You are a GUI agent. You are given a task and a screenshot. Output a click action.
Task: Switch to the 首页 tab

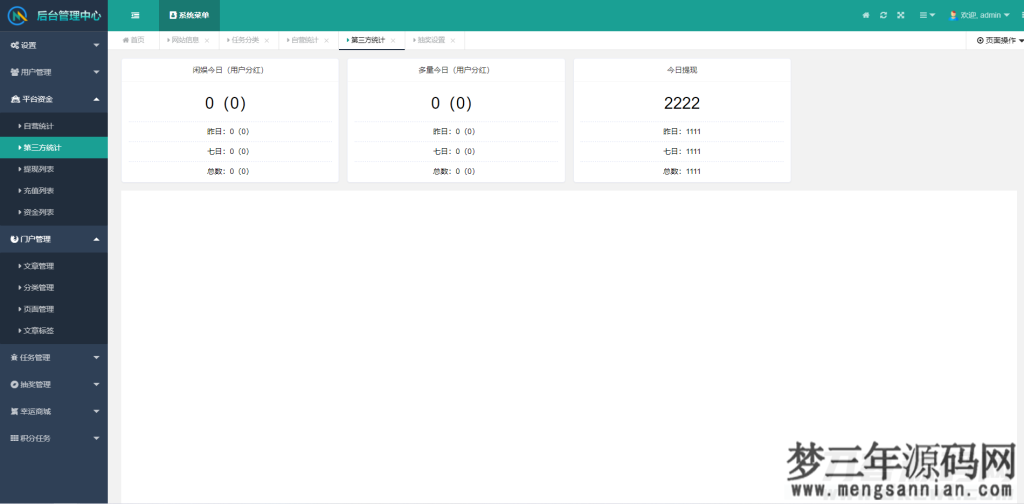134,41
